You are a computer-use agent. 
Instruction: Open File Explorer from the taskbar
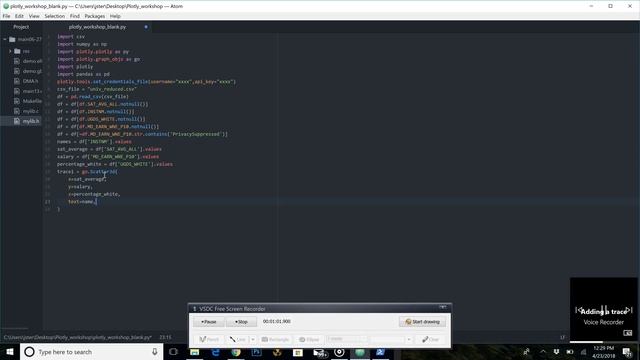(x=195, y=352)
